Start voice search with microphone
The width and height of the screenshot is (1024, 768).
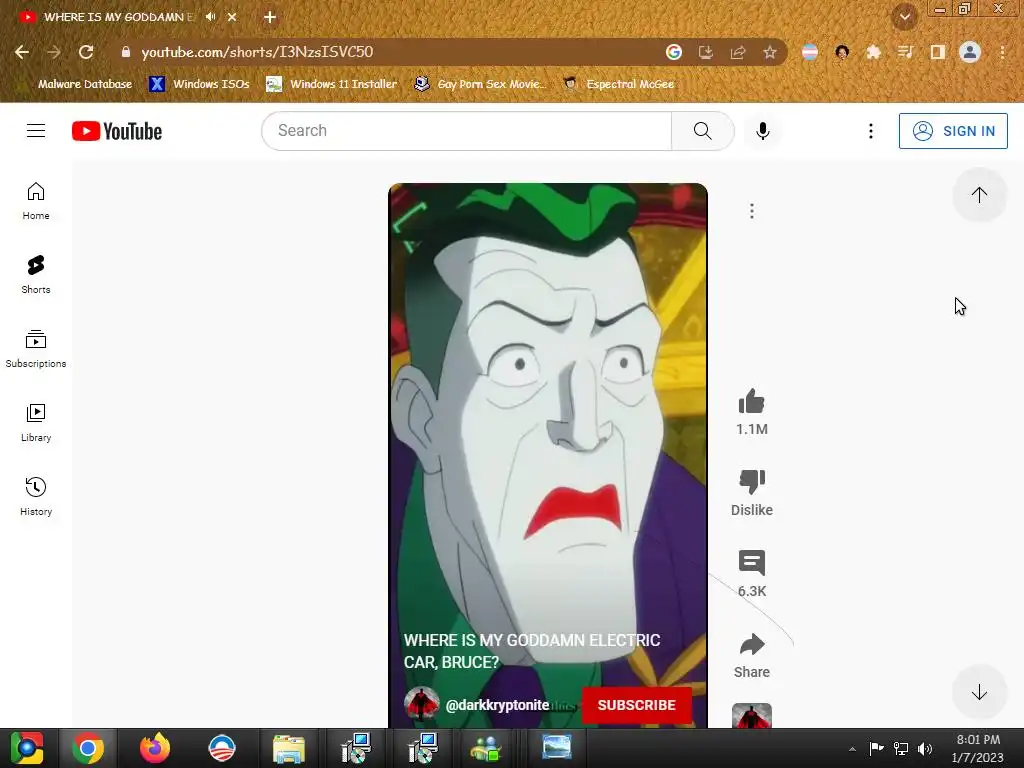click(x=762, y=131)
